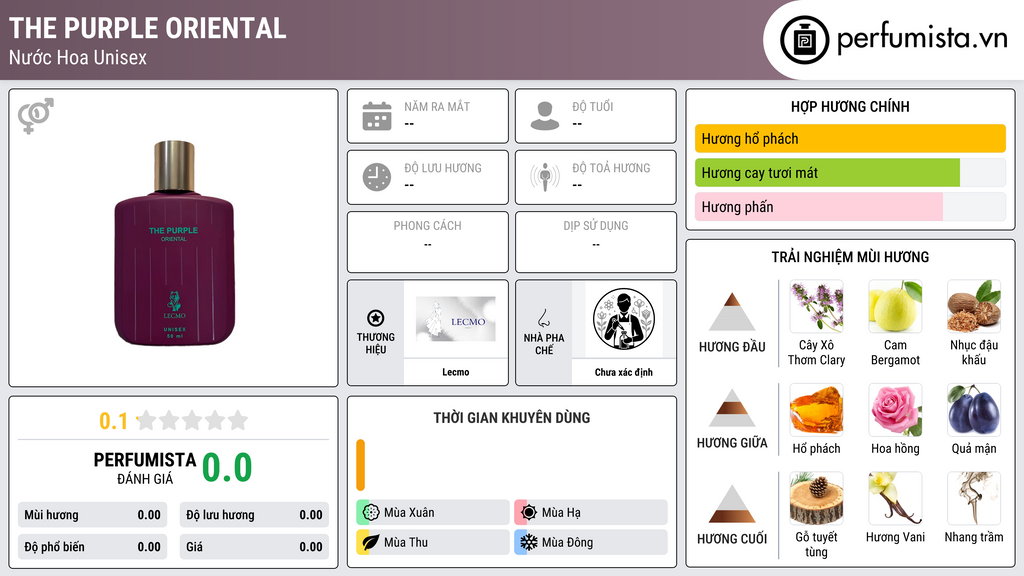Click the Phong Cách info box
Screen dimensions: 1024x576
pos(428,242)
